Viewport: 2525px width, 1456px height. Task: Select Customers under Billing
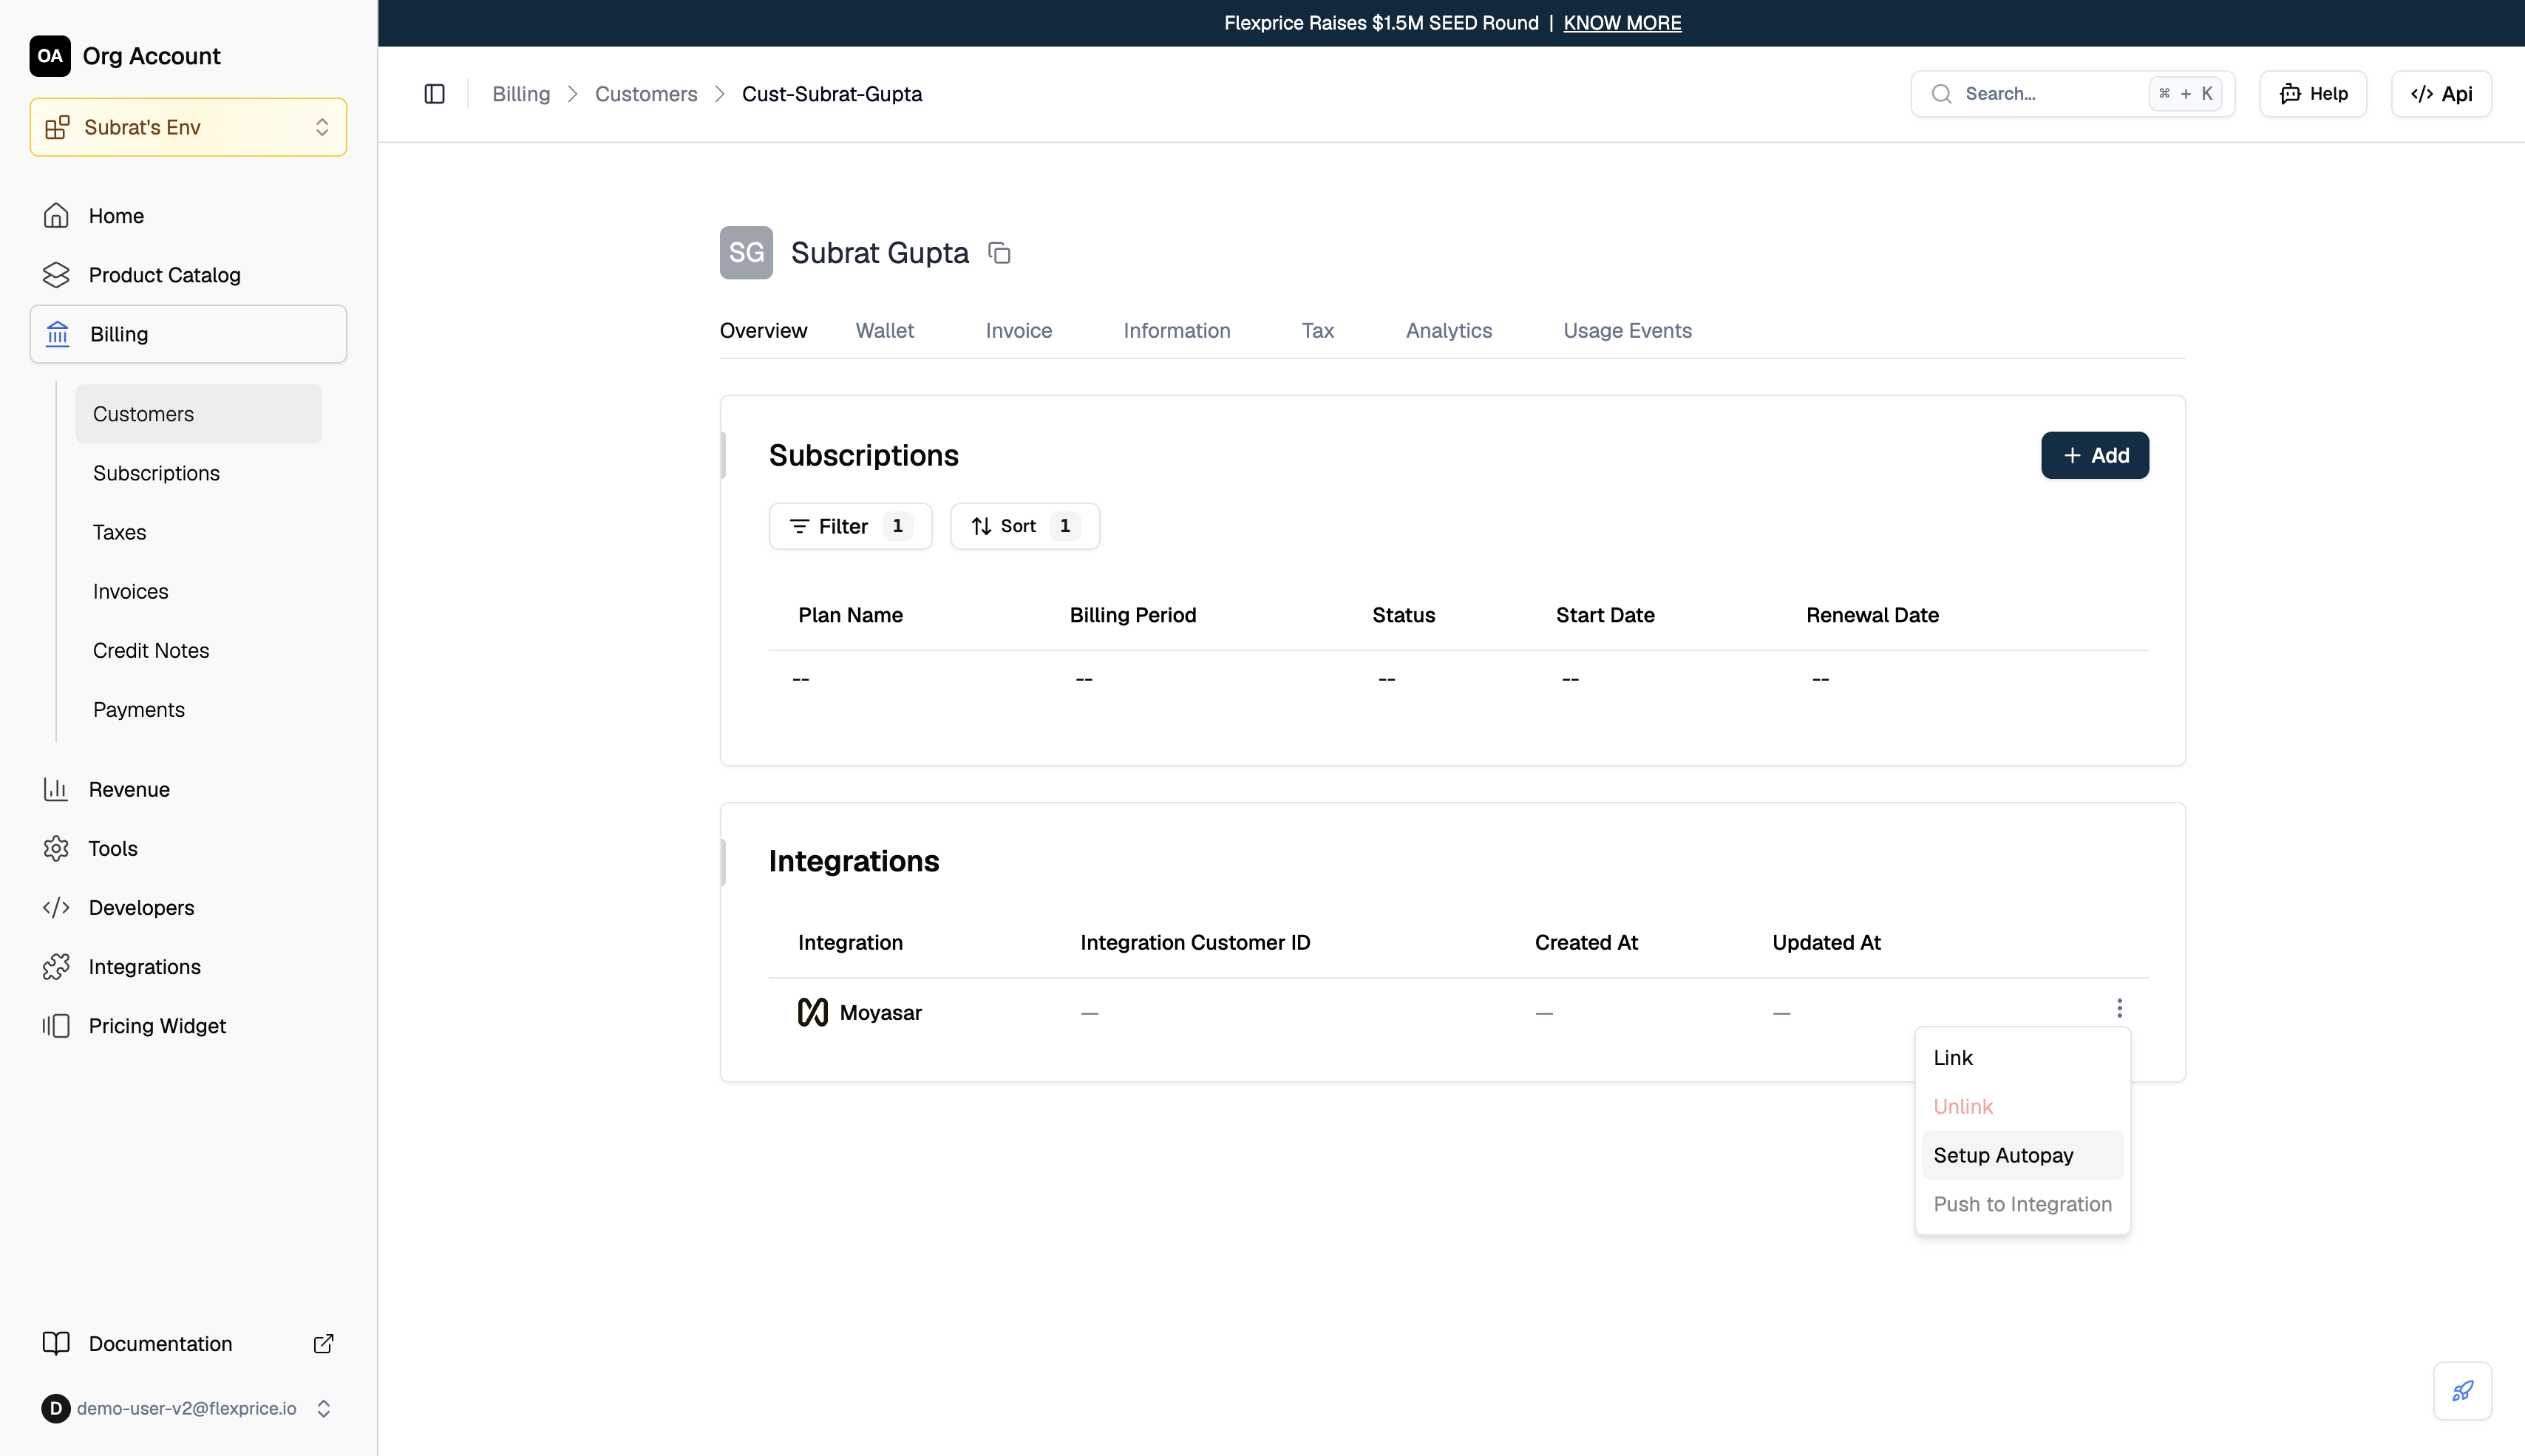[x=198, y=414]
